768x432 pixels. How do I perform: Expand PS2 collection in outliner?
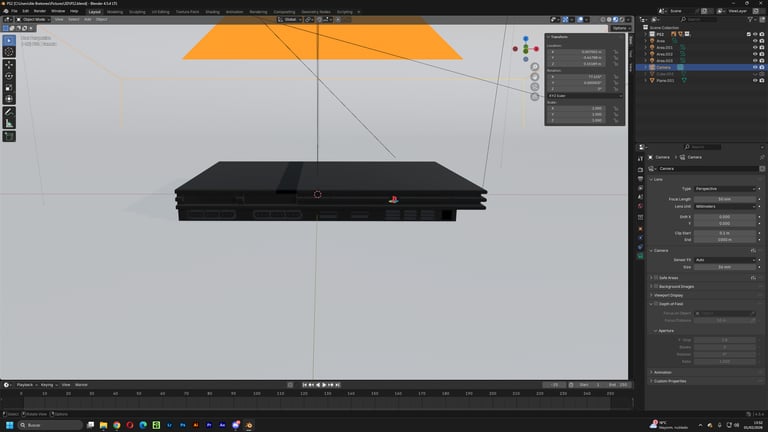646,34
